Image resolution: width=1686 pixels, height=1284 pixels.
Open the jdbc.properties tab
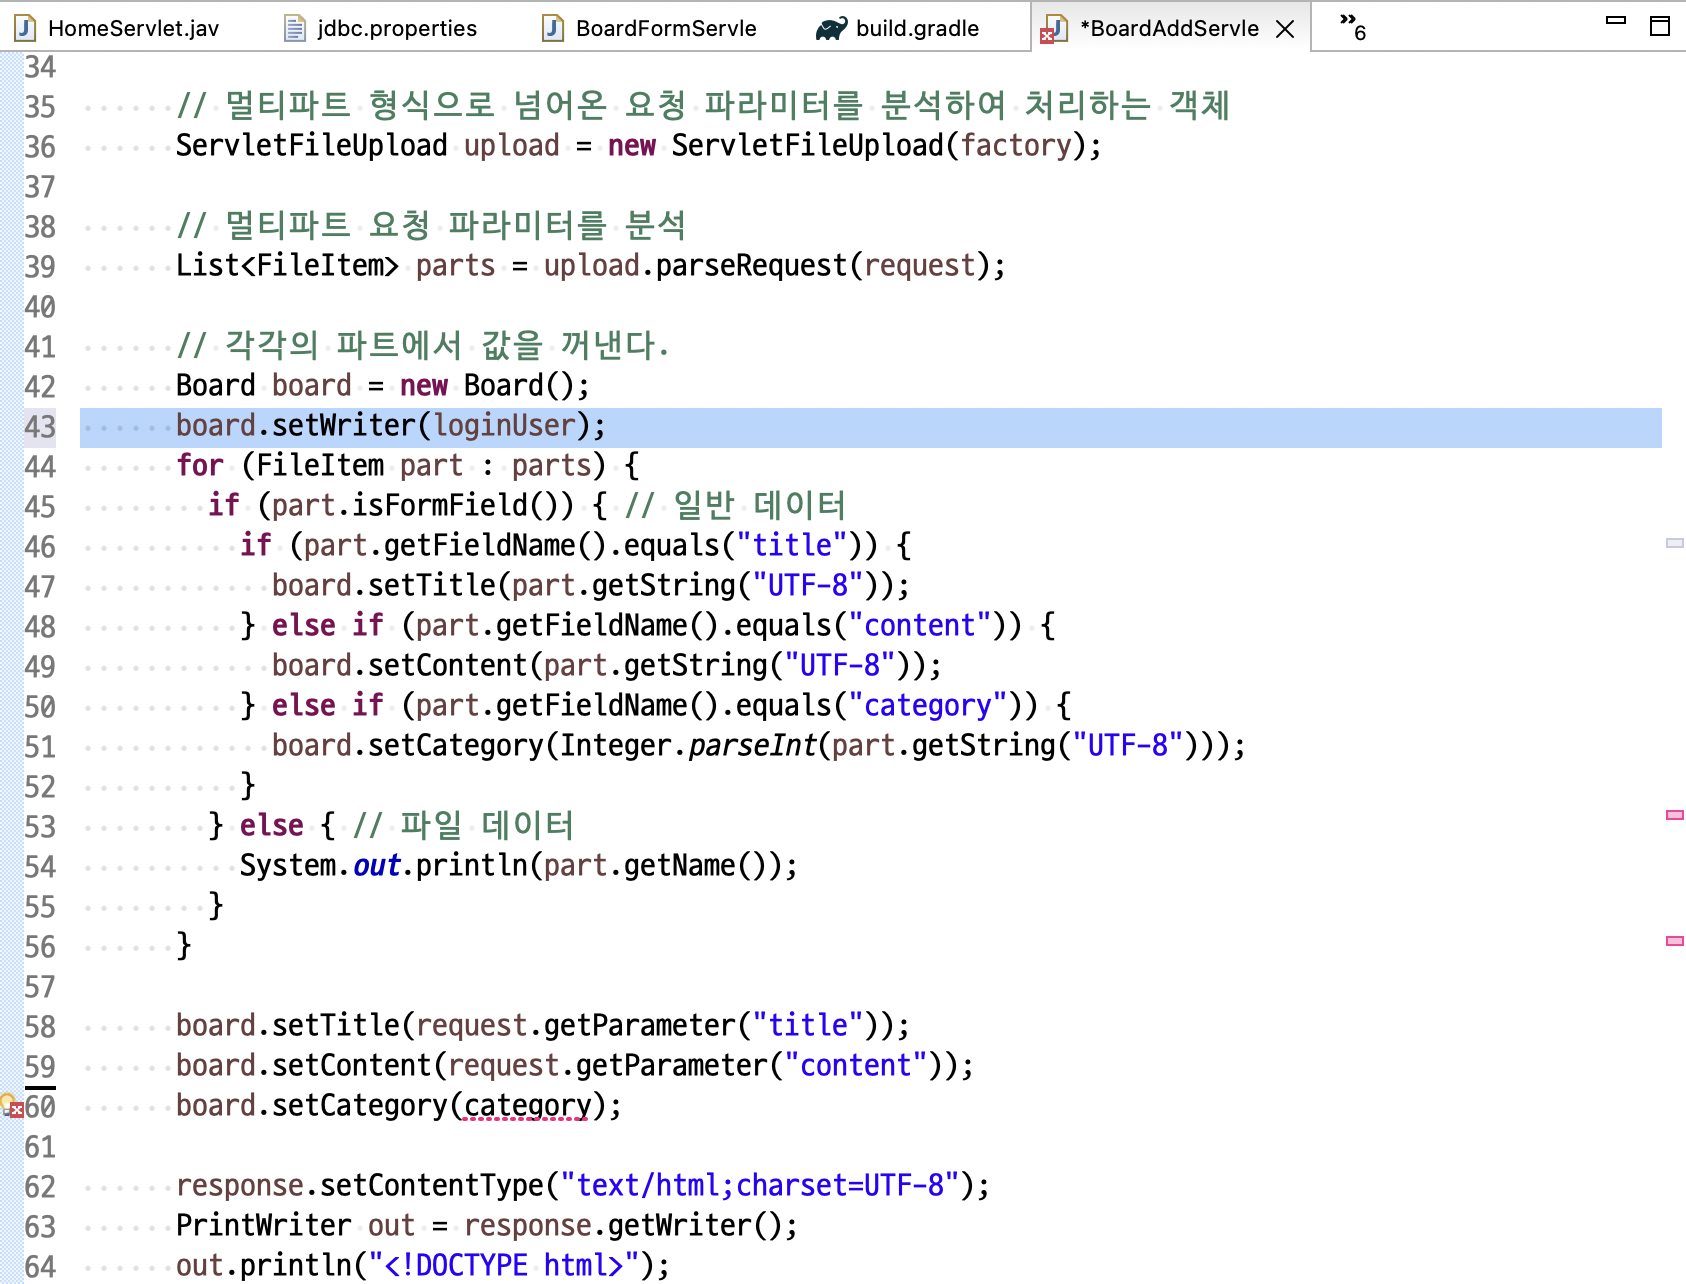click(381, 28)
